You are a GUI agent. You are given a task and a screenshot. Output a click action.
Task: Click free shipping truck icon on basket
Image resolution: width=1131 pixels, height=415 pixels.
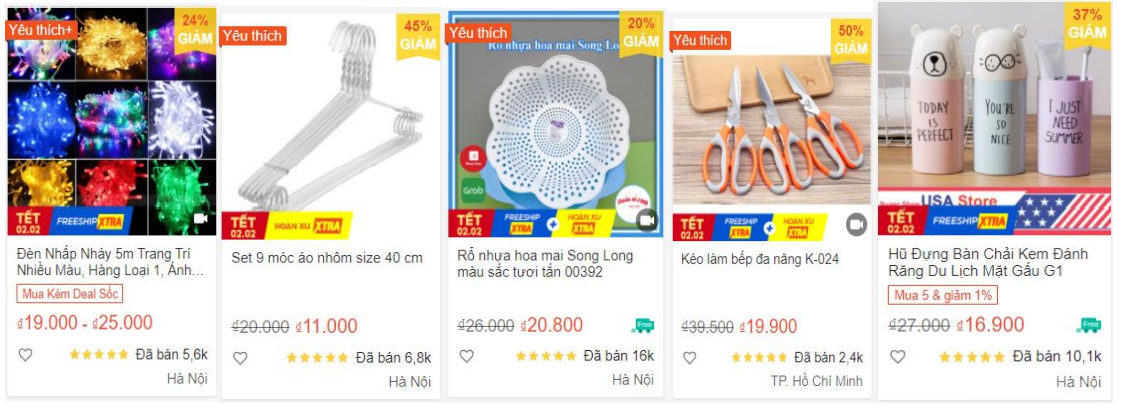tap(642, 325)
